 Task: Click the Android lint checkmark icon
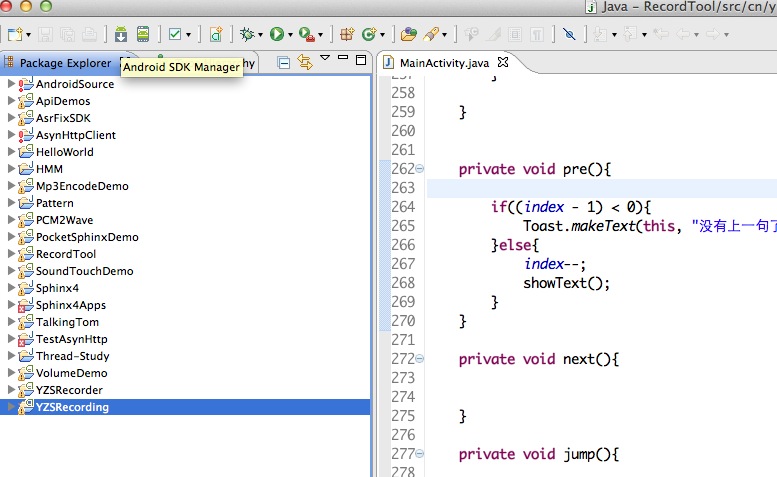[175, 34]
